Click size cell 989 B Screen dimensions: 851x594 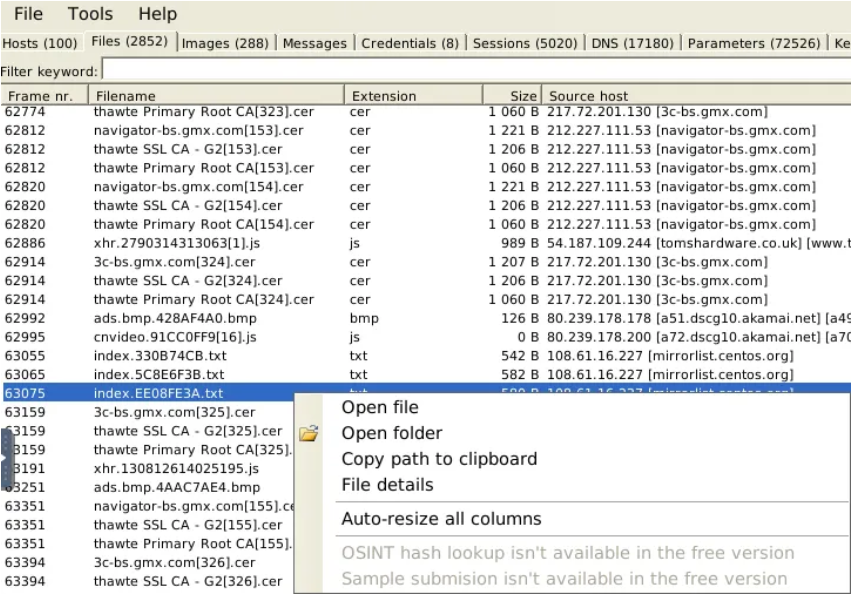coord(519,243)
